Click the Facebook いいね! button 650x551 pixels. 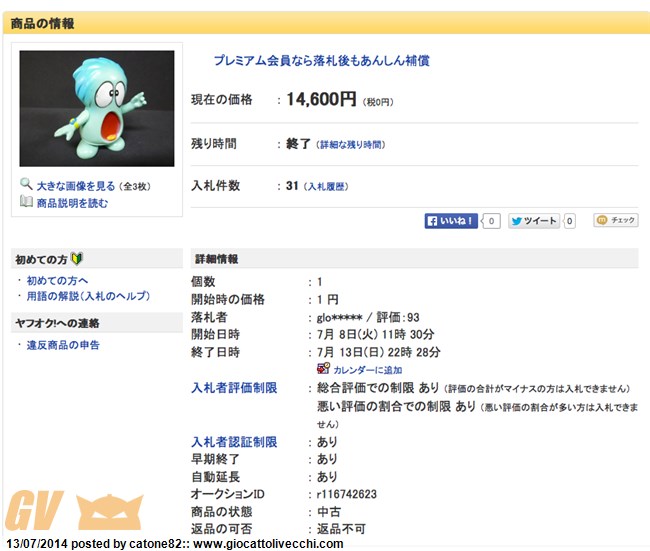pos(452,221)
